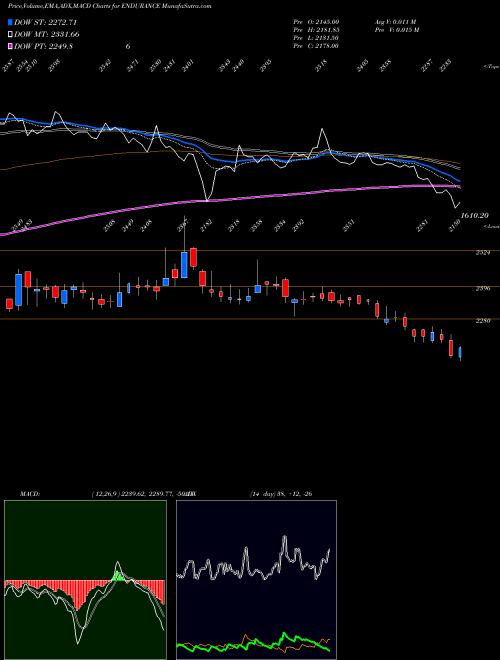Click the Pre V: 0.015 M value
This screenshot has width=500, height=660.
point(397,30)
